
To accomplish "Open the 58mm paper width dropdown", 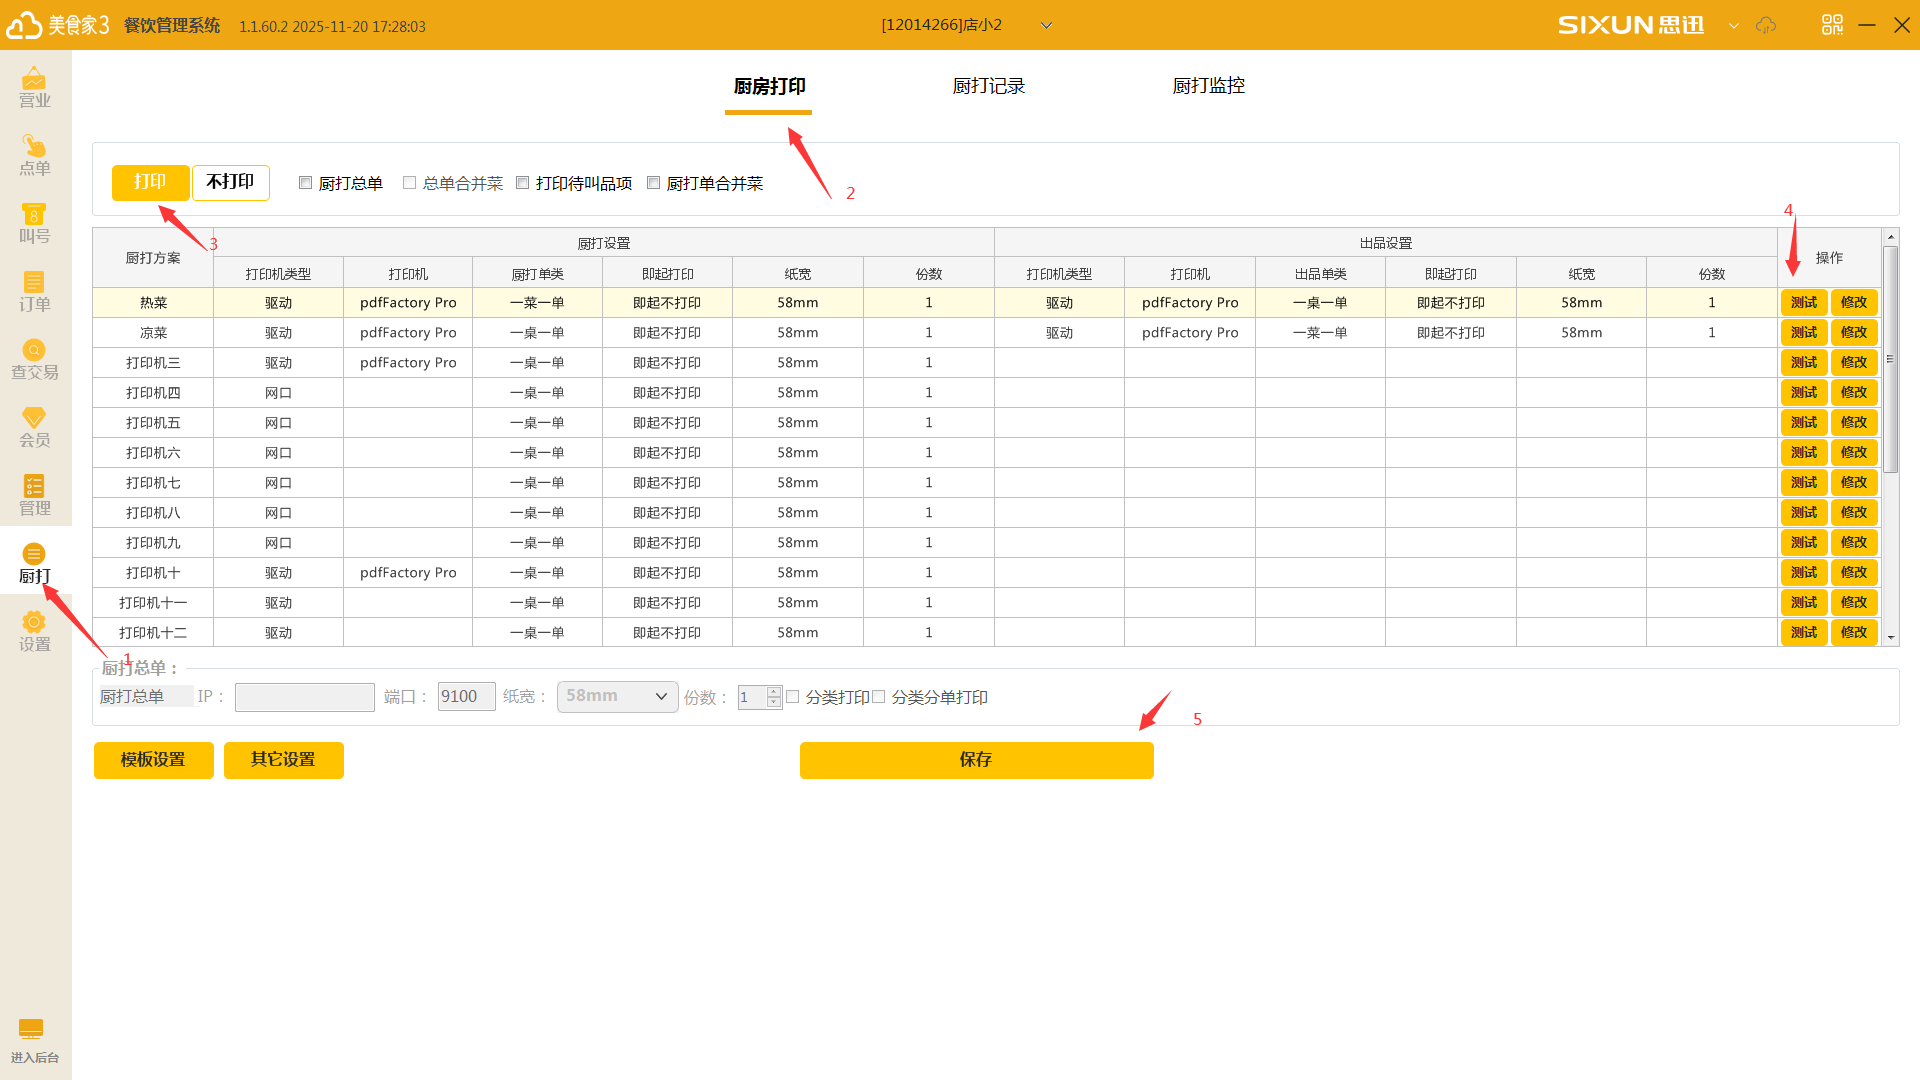I will (617, 697).
